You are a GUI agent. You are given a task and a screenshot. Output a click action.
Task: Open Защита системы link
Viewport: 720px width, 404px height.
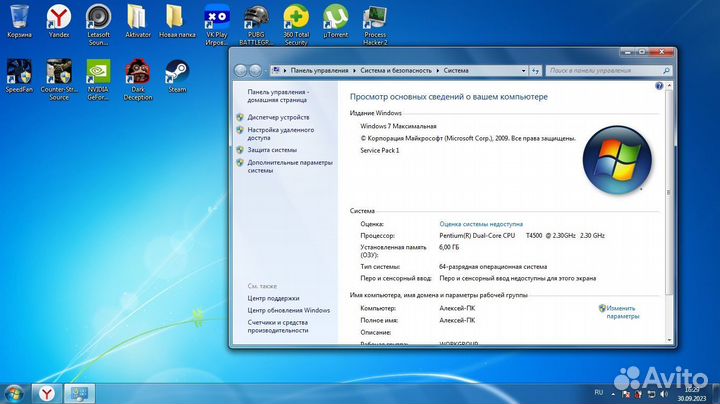(272, 150)
